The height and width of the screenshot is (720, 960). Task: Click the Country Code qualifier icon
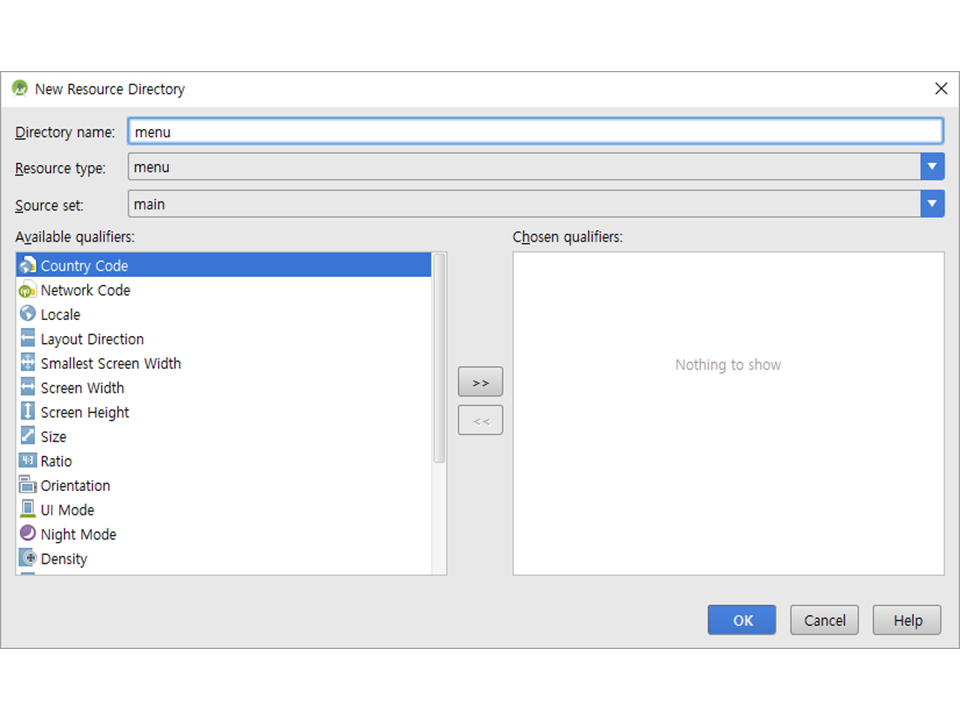(x=27, y=266)
